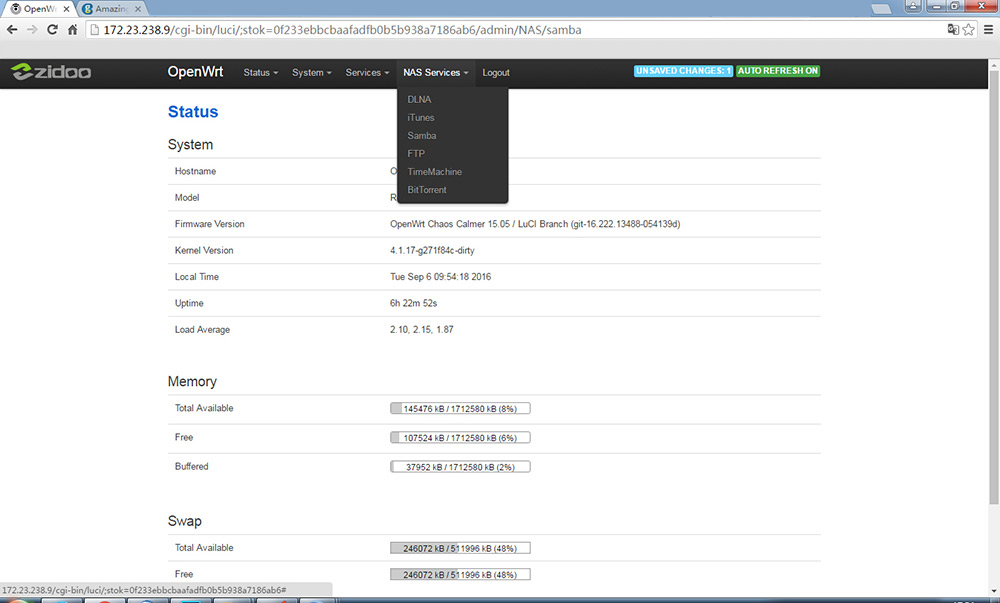The image size is (1000, 603).
Task: Click the page vertical scrollbar
Action: [994, 287]
